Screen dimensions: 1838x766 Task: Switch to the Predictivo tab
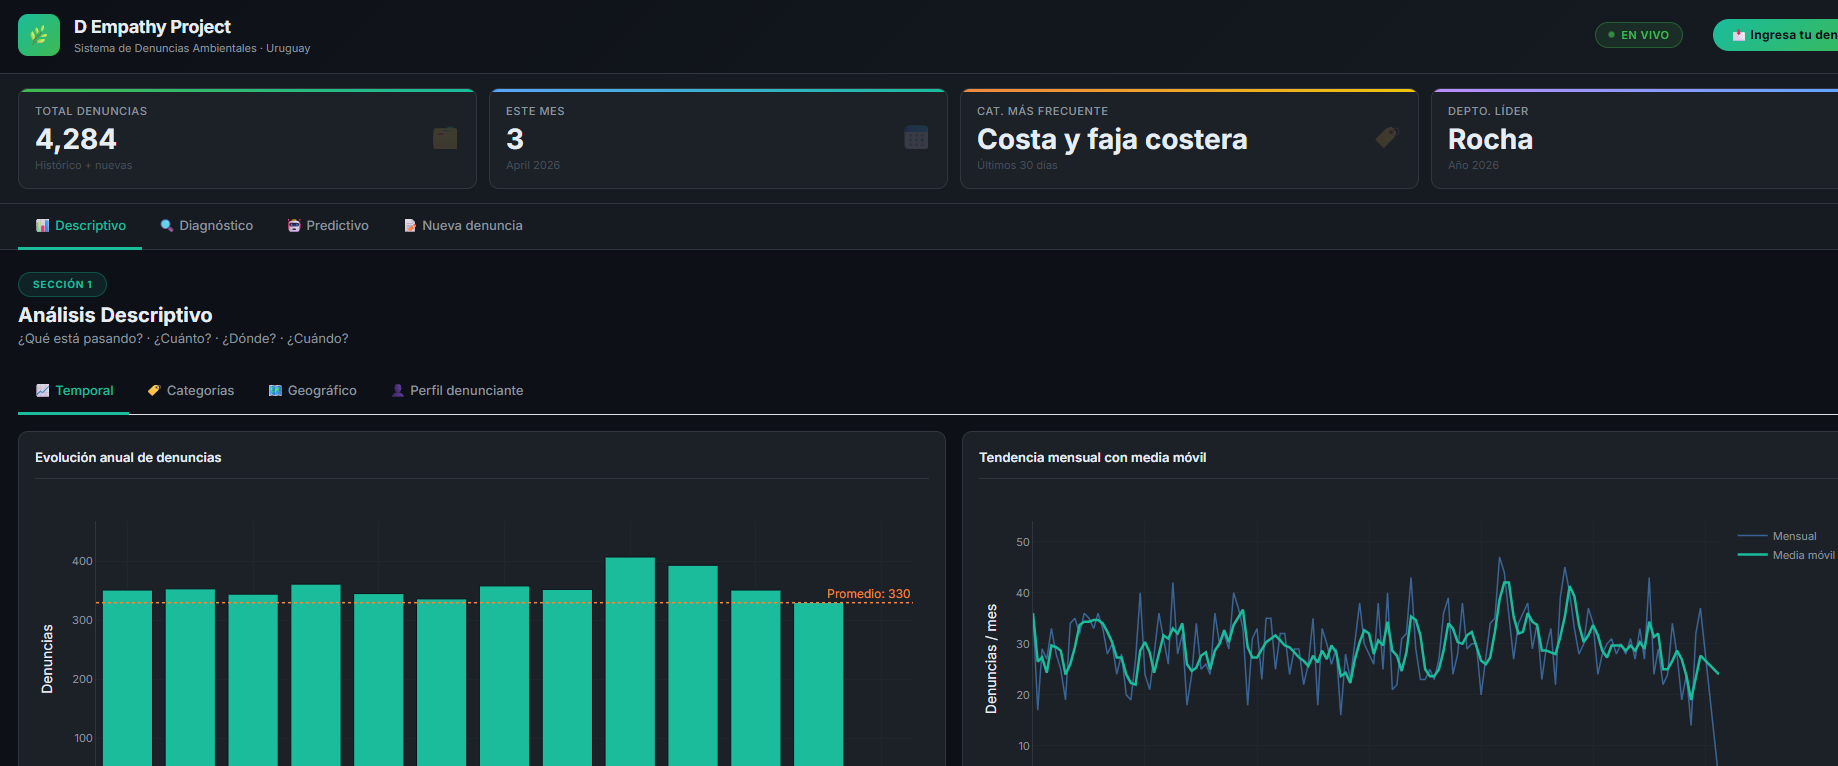(x=328, y=226)
